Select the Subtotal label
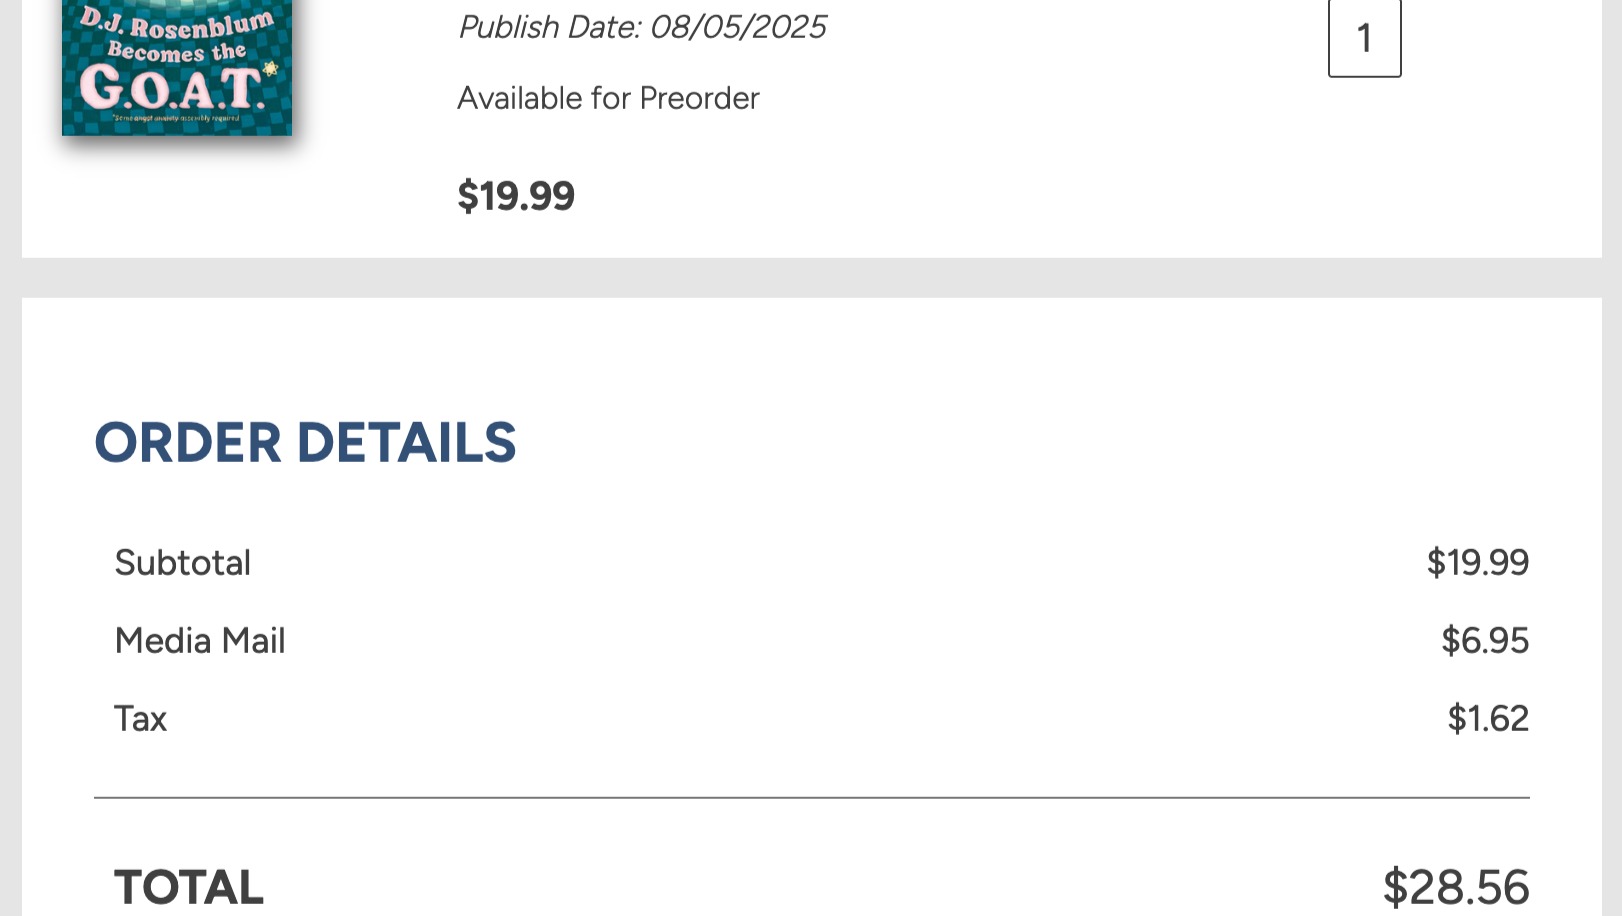Image resolution: width=1622 pixels, height=916 pixels. tap(182, 562)
